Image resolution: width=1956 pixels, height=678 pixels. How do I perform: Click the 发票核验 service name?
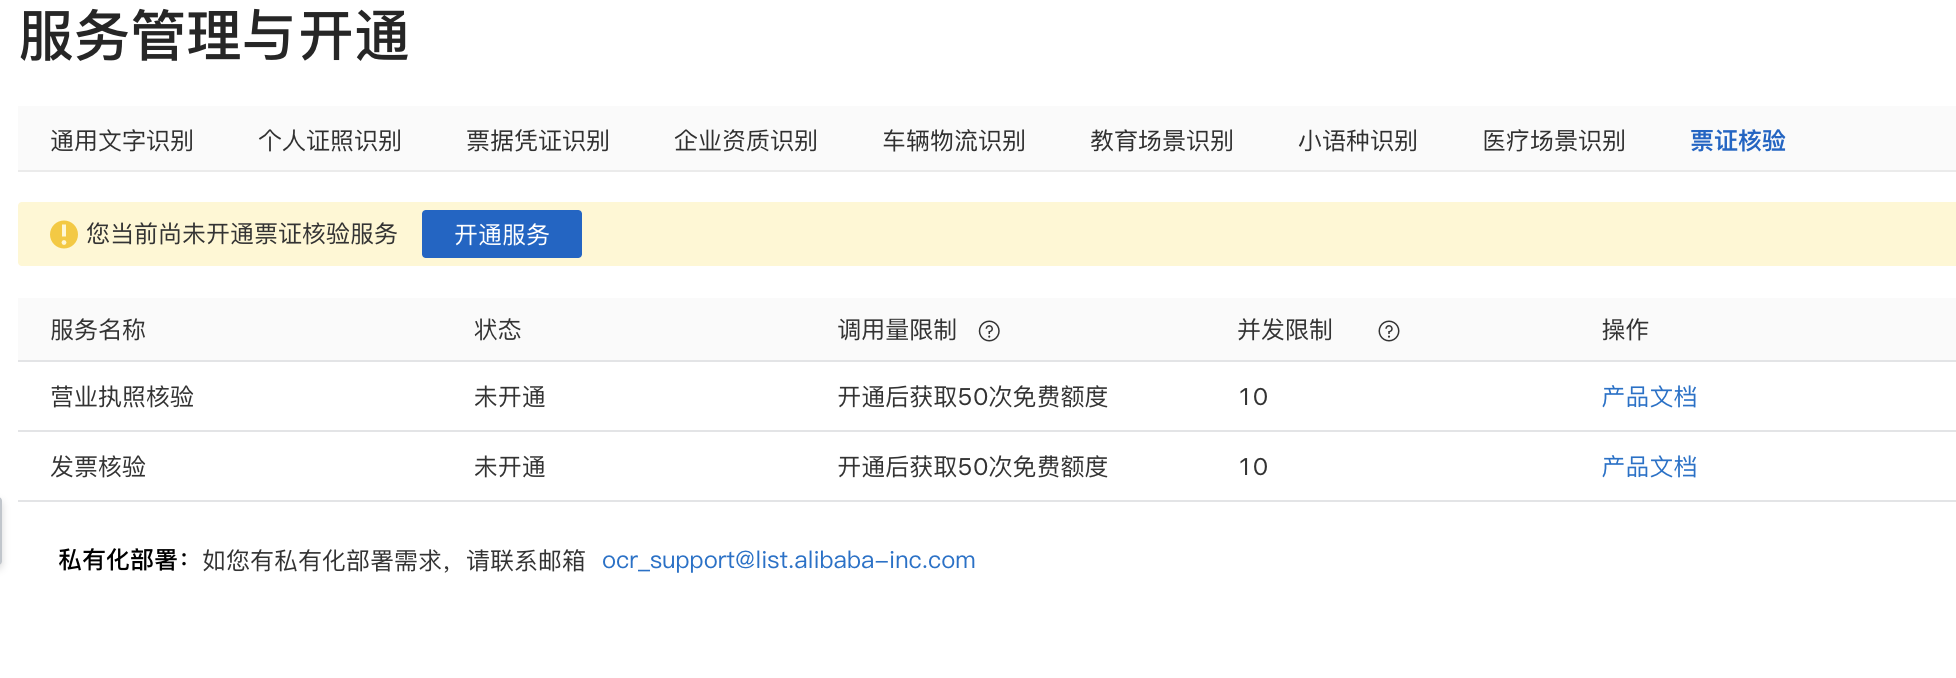tap(98, 467)
